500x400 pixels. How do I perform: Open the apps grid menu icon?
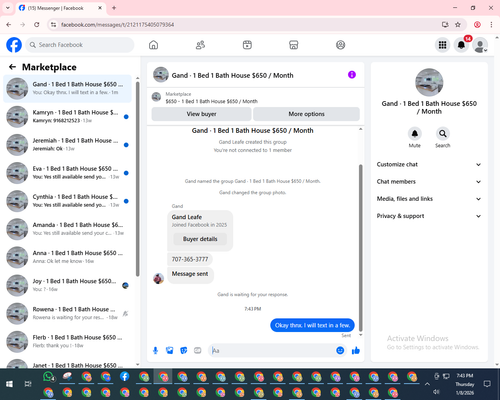coord(442,45)
